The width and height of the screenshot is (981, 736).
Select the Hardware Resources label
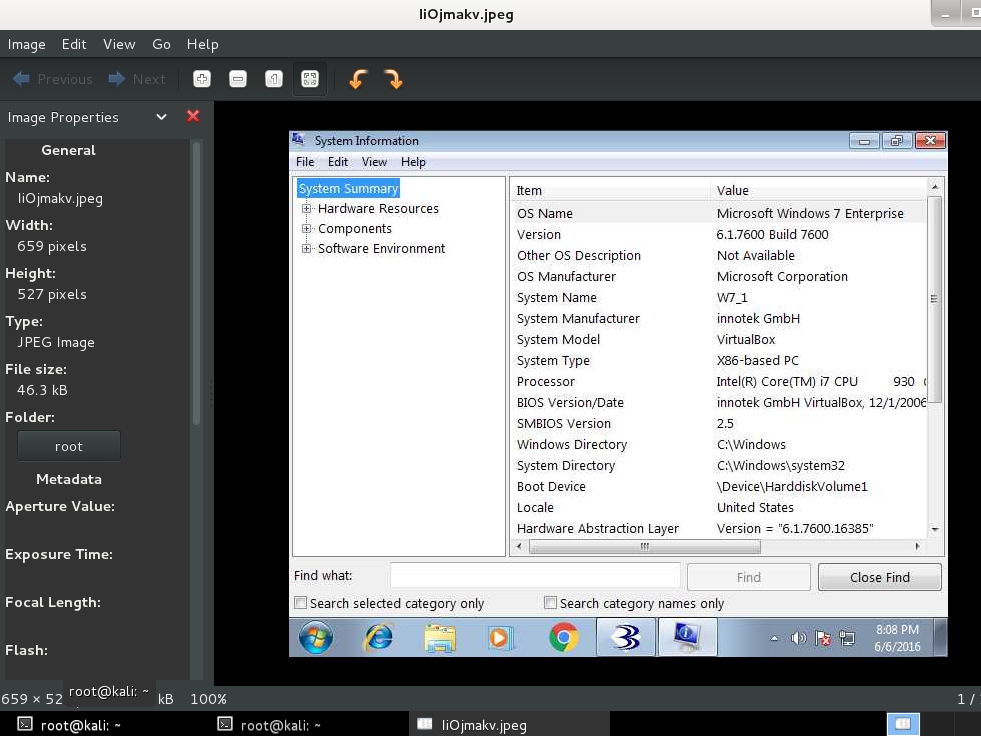click(x=378, y=208)
